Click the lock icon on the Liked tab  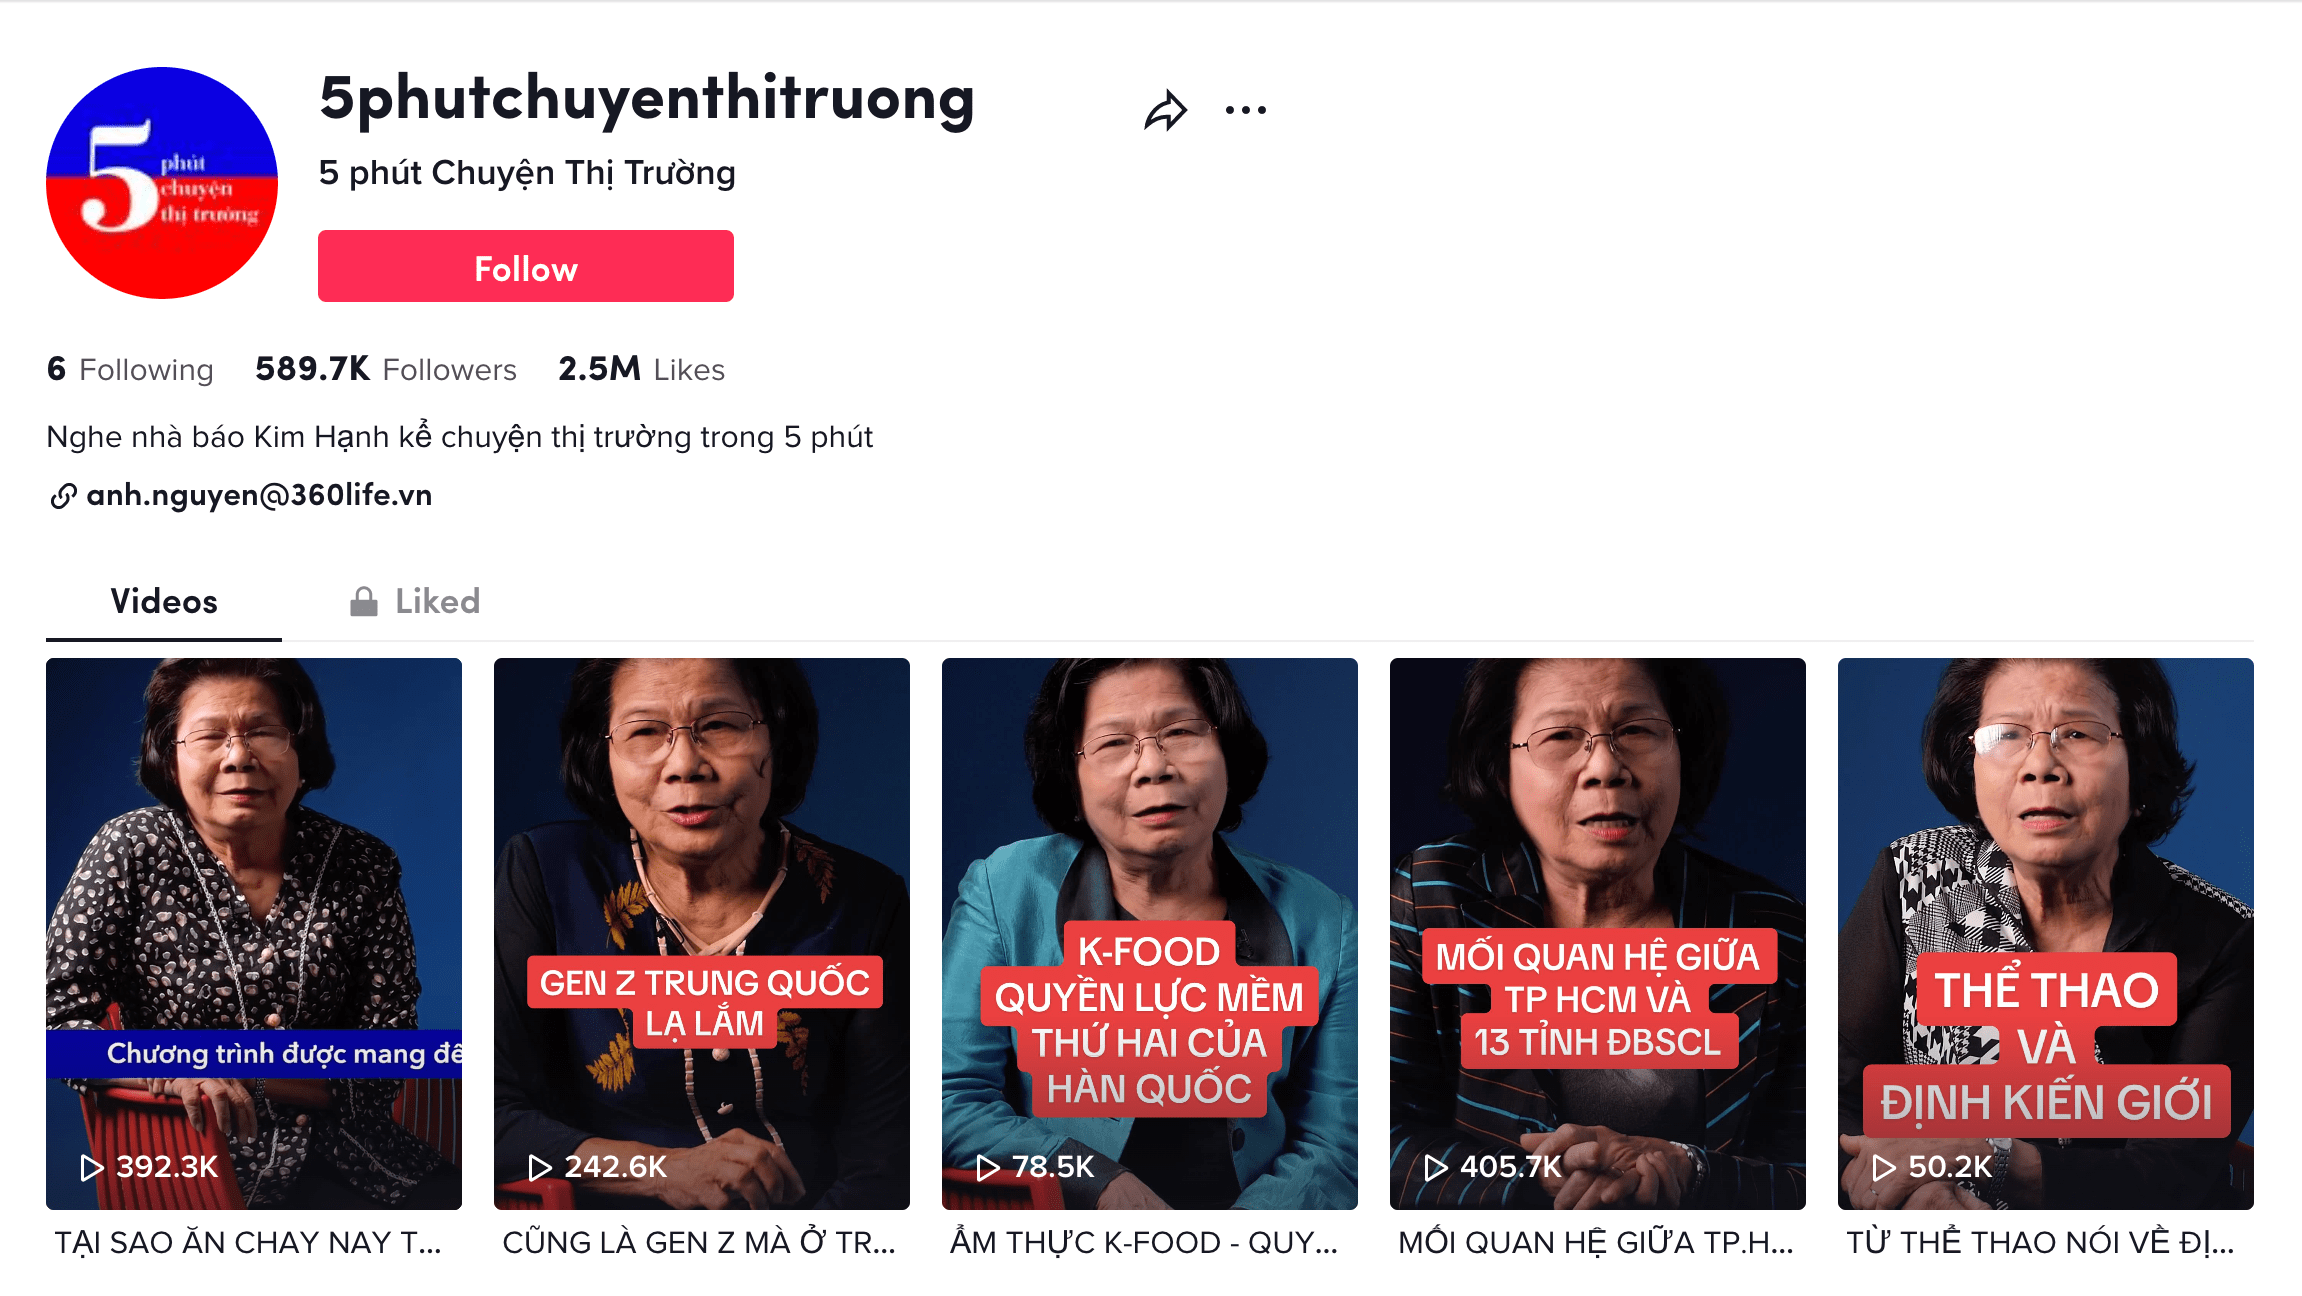click(x=364, y=601)
